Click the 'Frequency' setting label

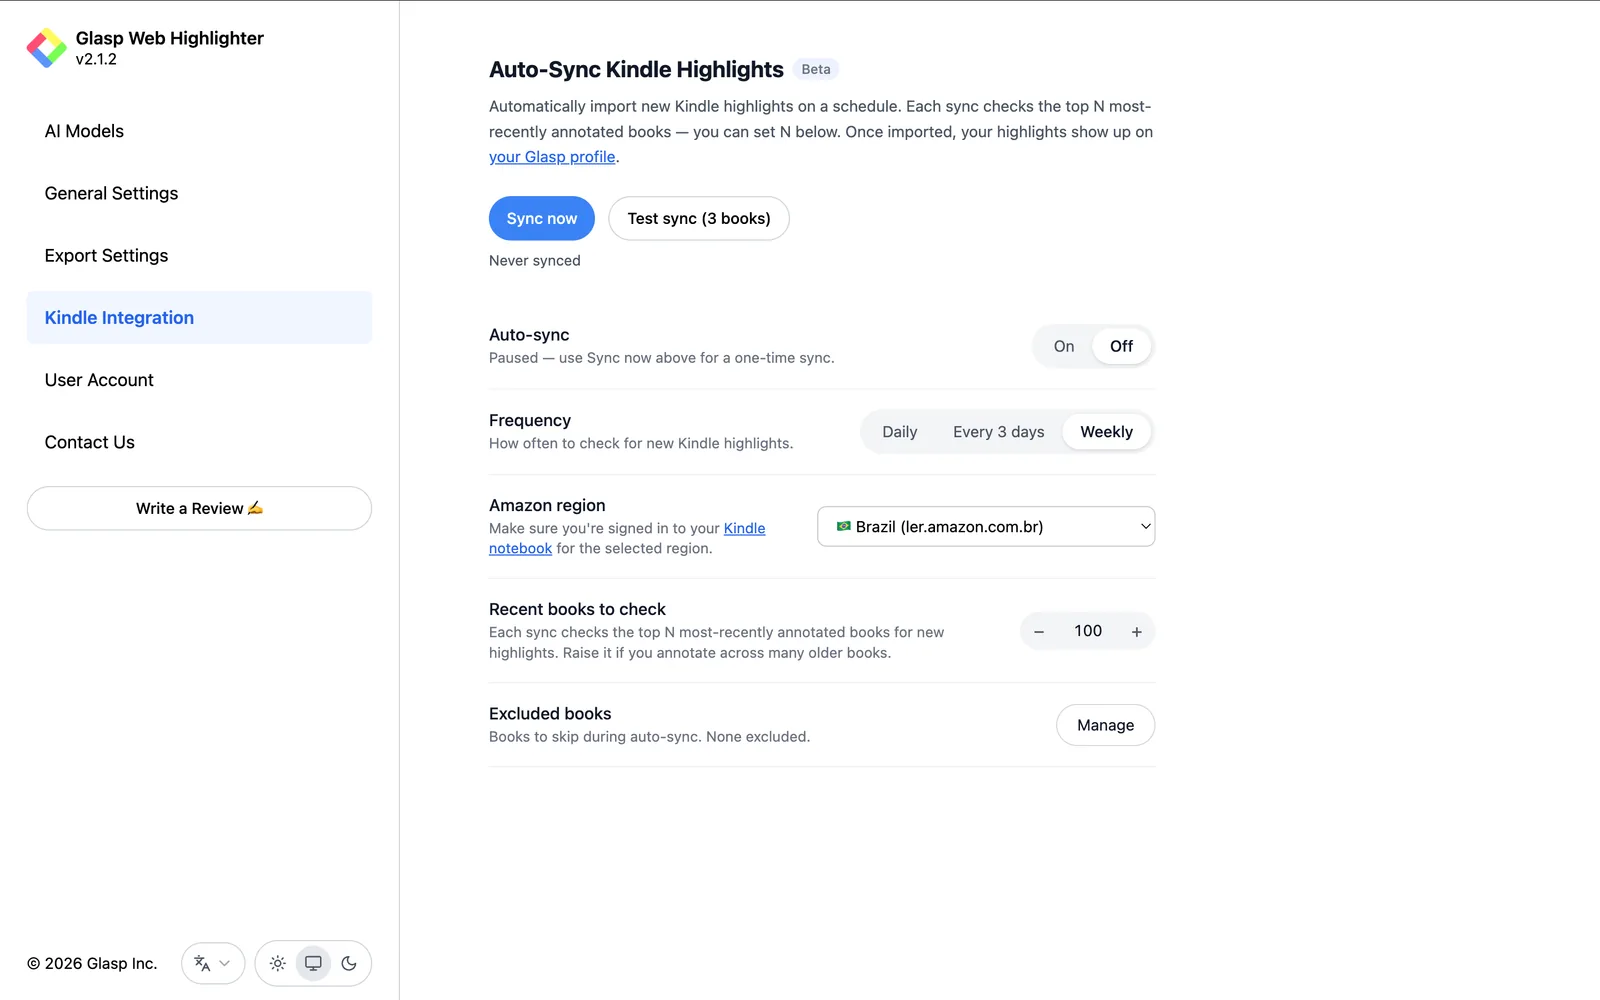click(x=530, y=420)
